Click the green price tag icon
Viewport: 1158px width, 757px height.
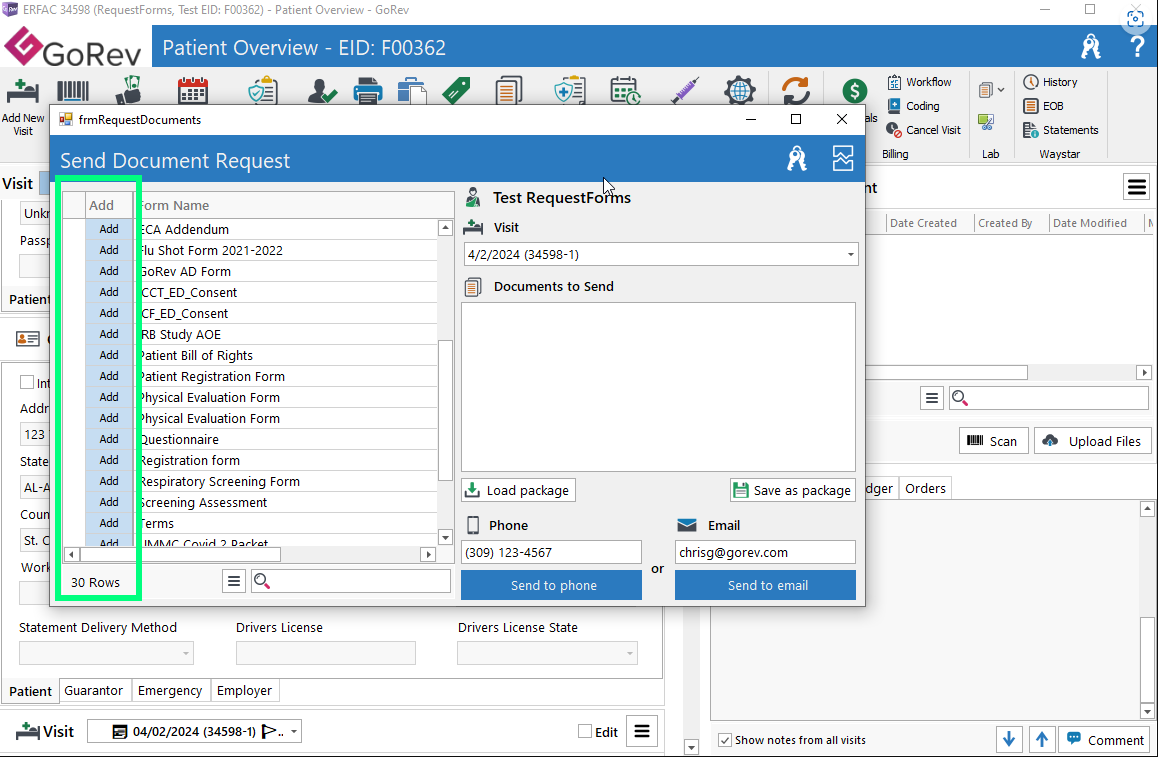click(456, 91)
